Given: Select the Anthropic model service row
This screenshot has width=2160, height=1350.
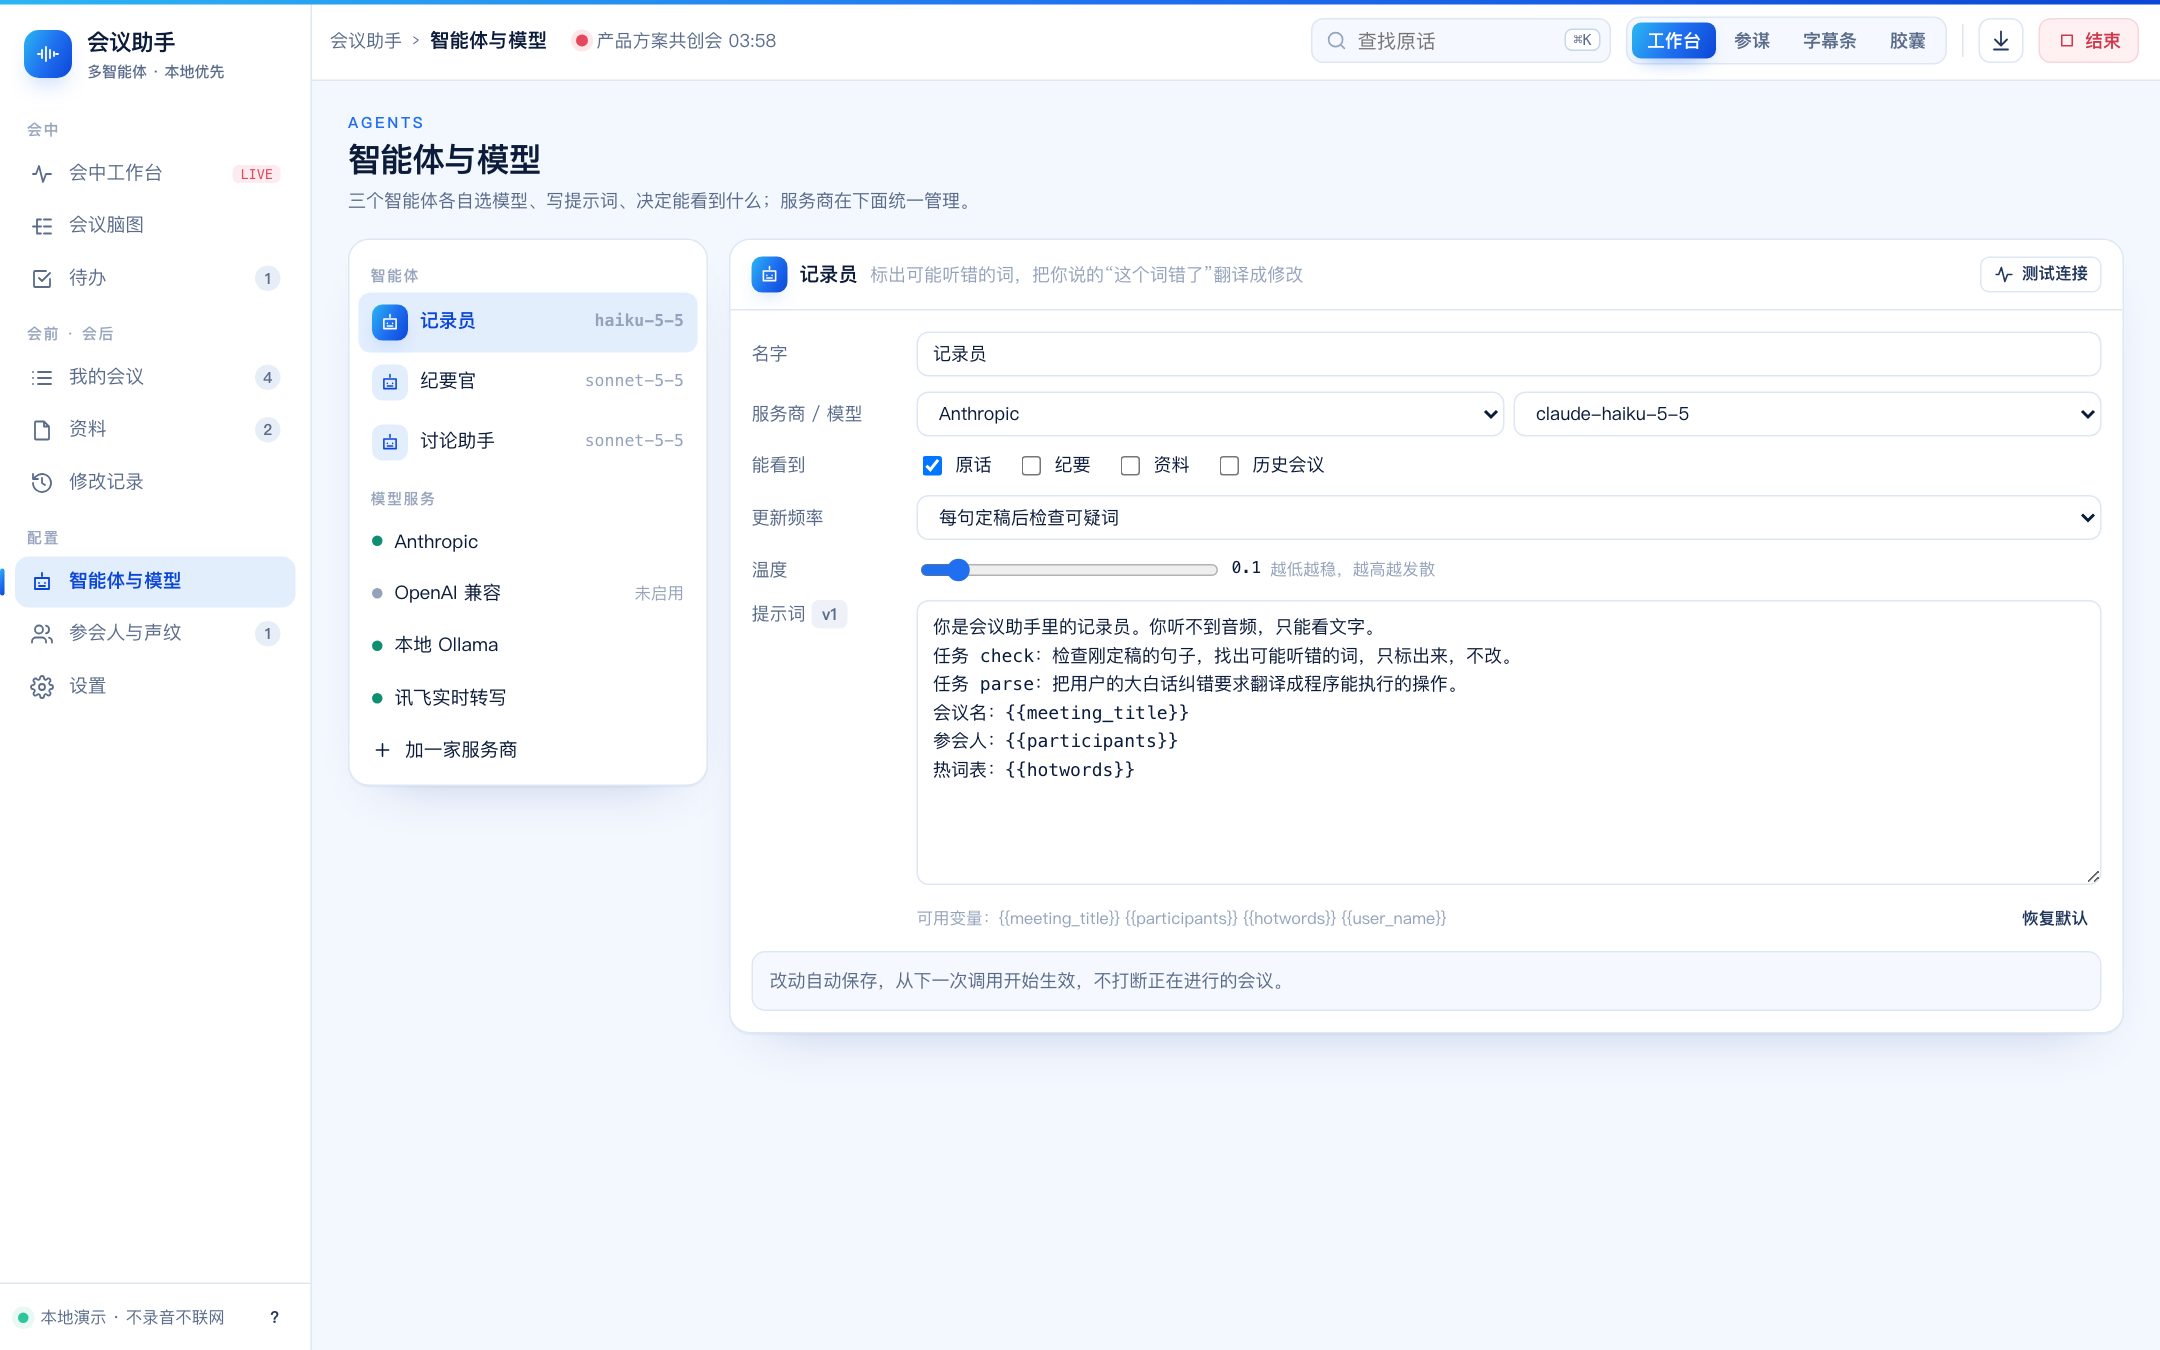Looking at the screenshot, I should click(x=527, y=542).
